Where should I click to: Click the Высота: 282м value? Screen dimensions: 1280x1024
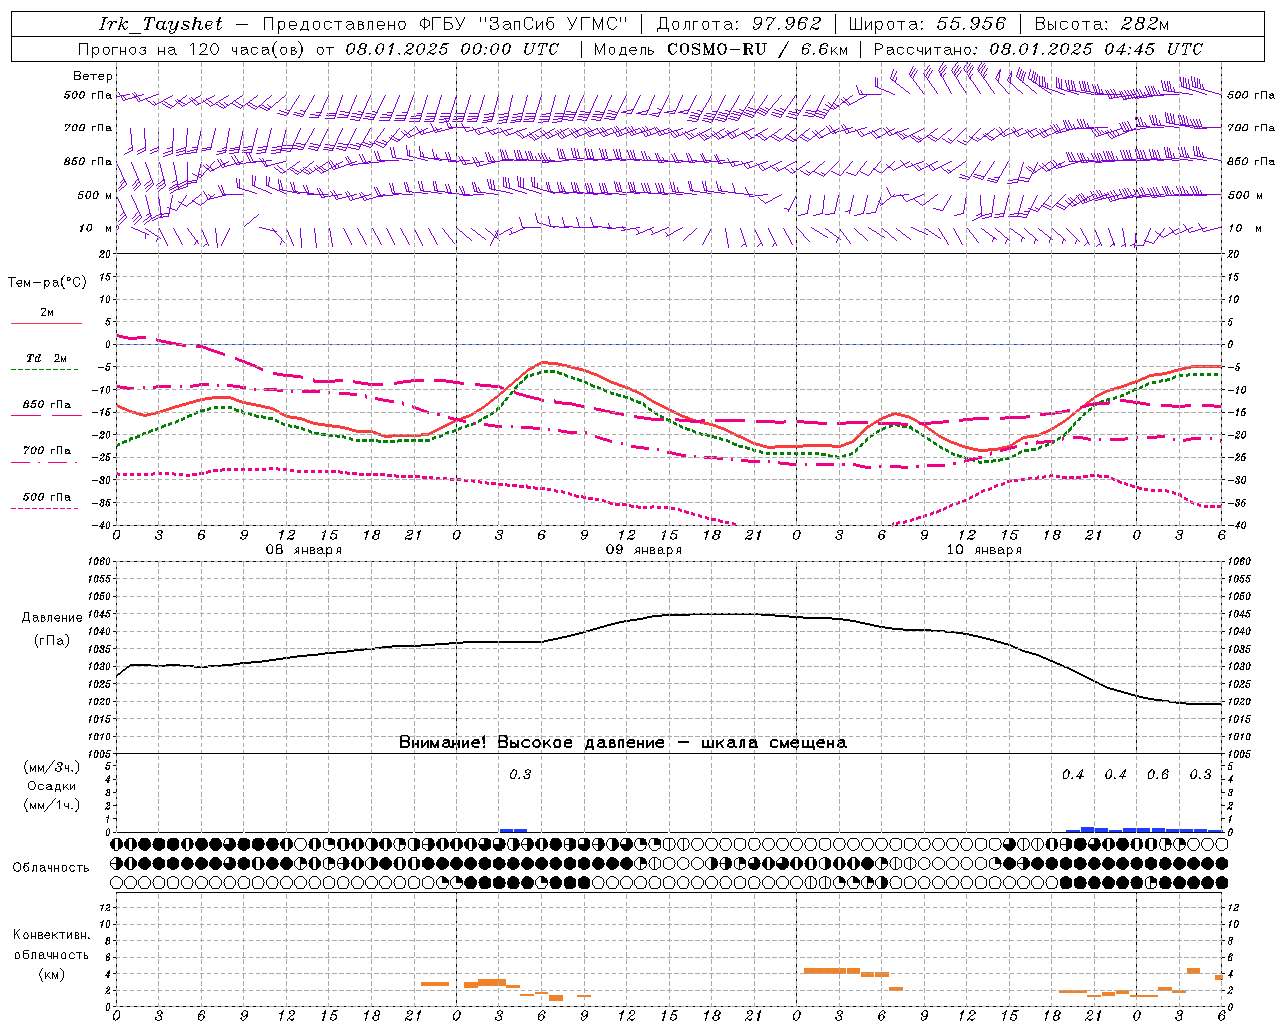(x=1102, y=24)
